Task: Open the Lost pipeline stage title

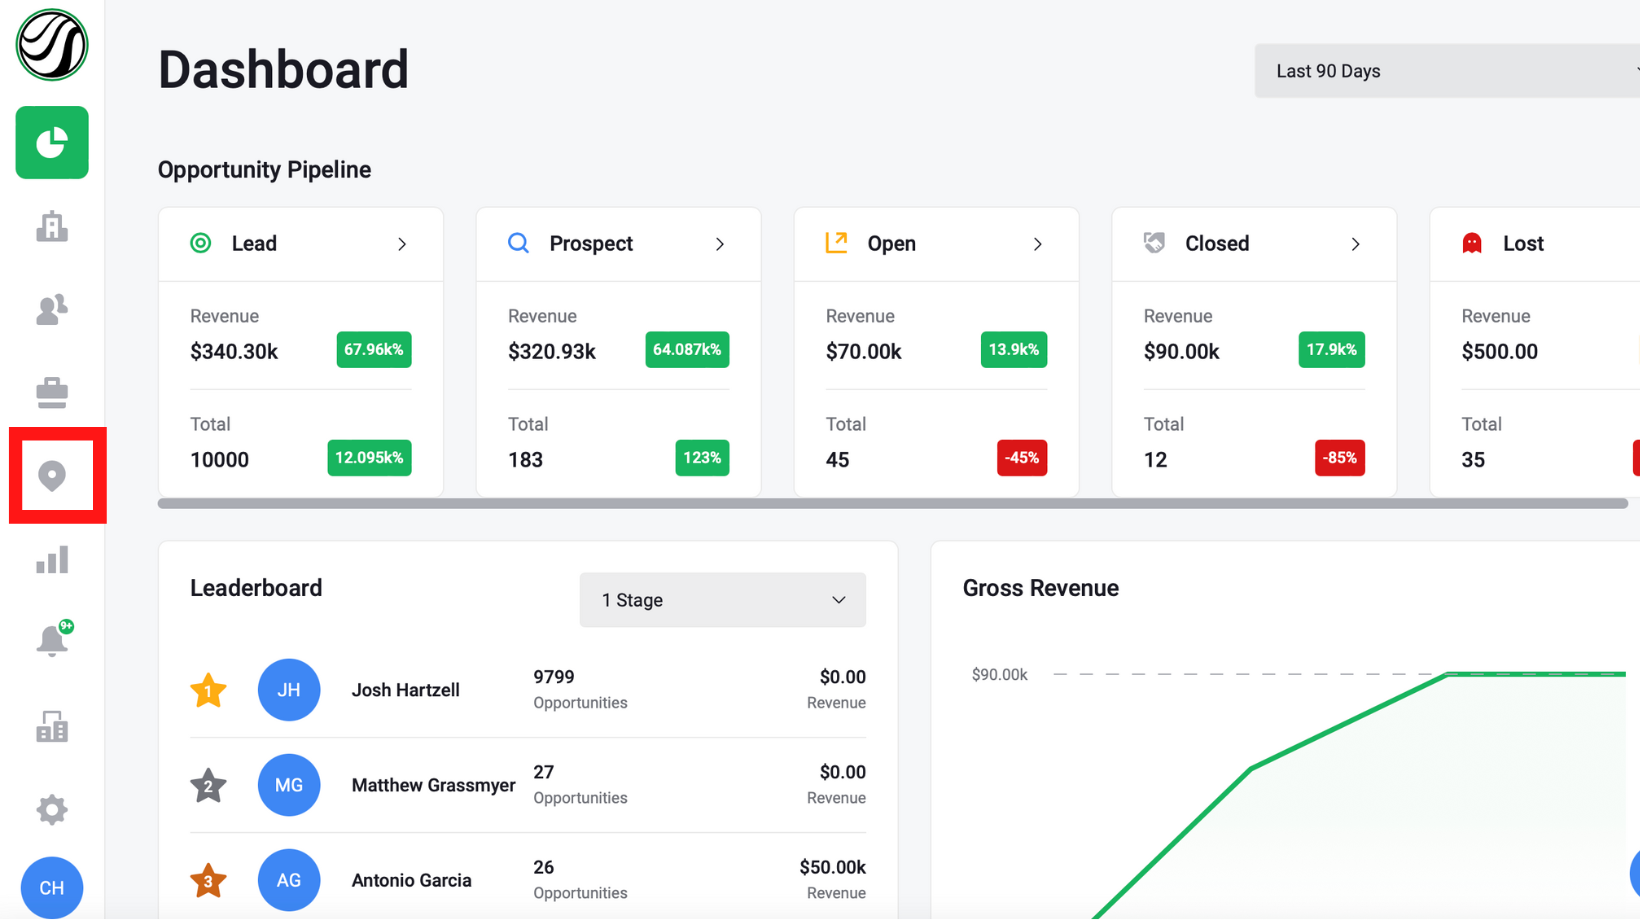Action: point(1523,243)
